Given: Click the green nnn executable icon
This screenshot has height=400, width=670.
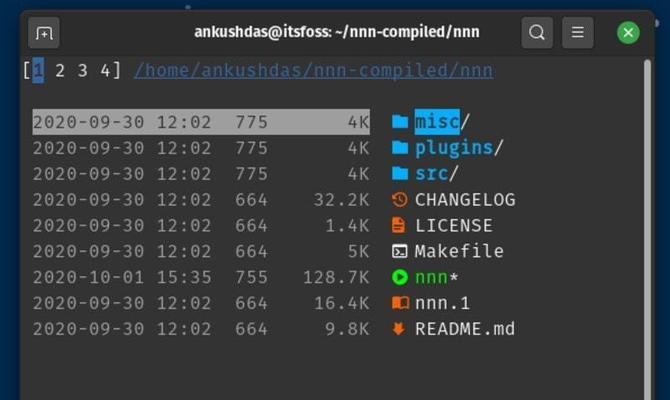Looking at the screenshot, I should [400, 277].
